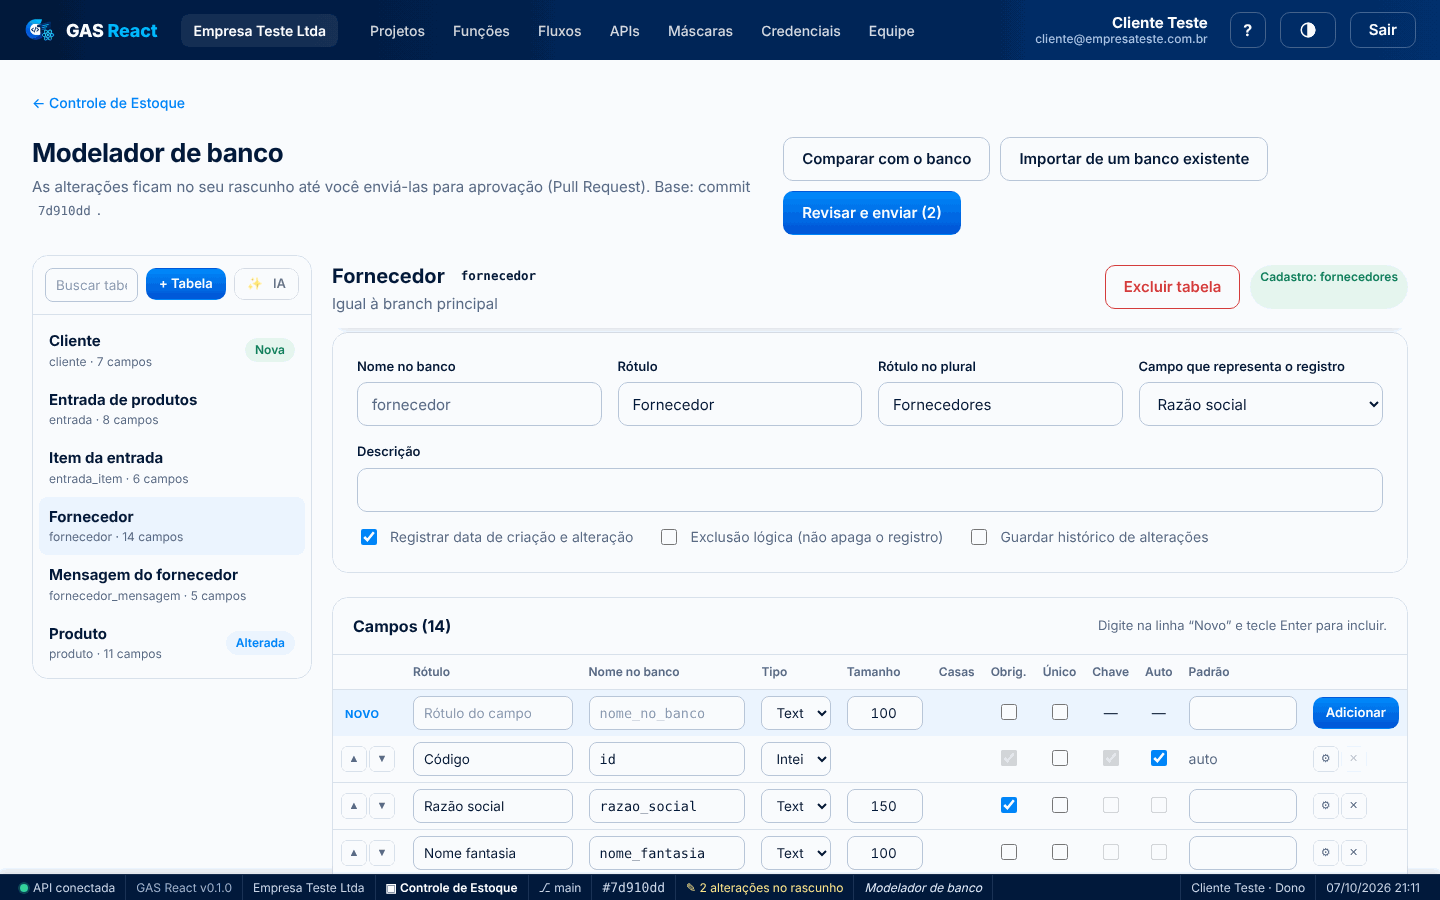Click the 'Importar de um banco existente' button
This screenshot has height=900, width=1440.
pyautogui.click(x=1134, y=159)
